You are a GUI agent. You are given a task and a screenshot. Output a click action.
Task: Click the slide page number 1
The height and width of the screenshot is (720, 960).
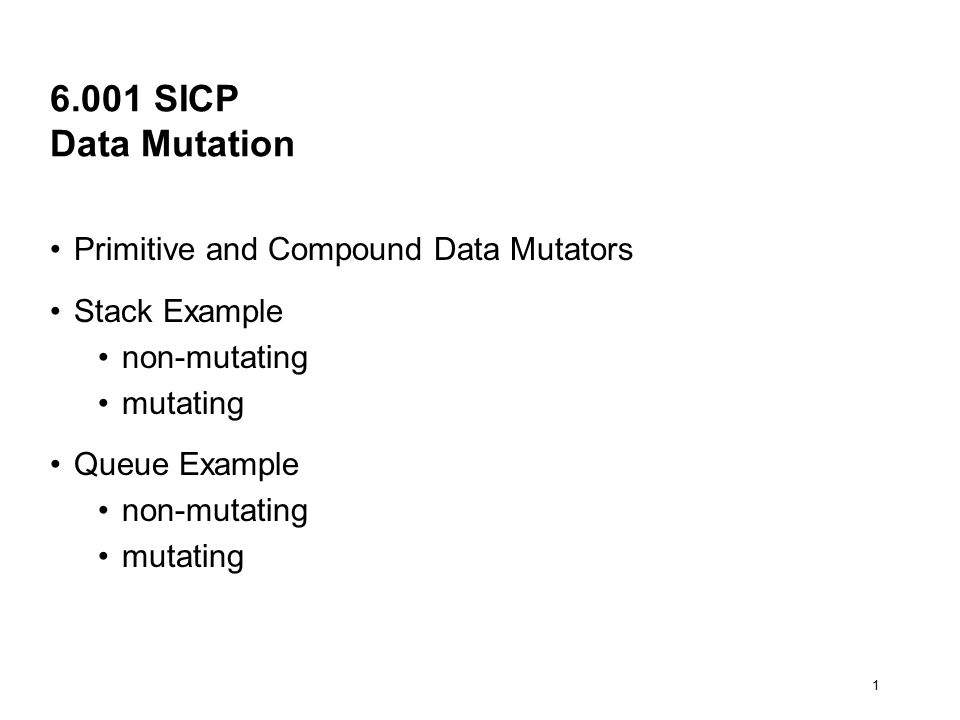point(876,685)
